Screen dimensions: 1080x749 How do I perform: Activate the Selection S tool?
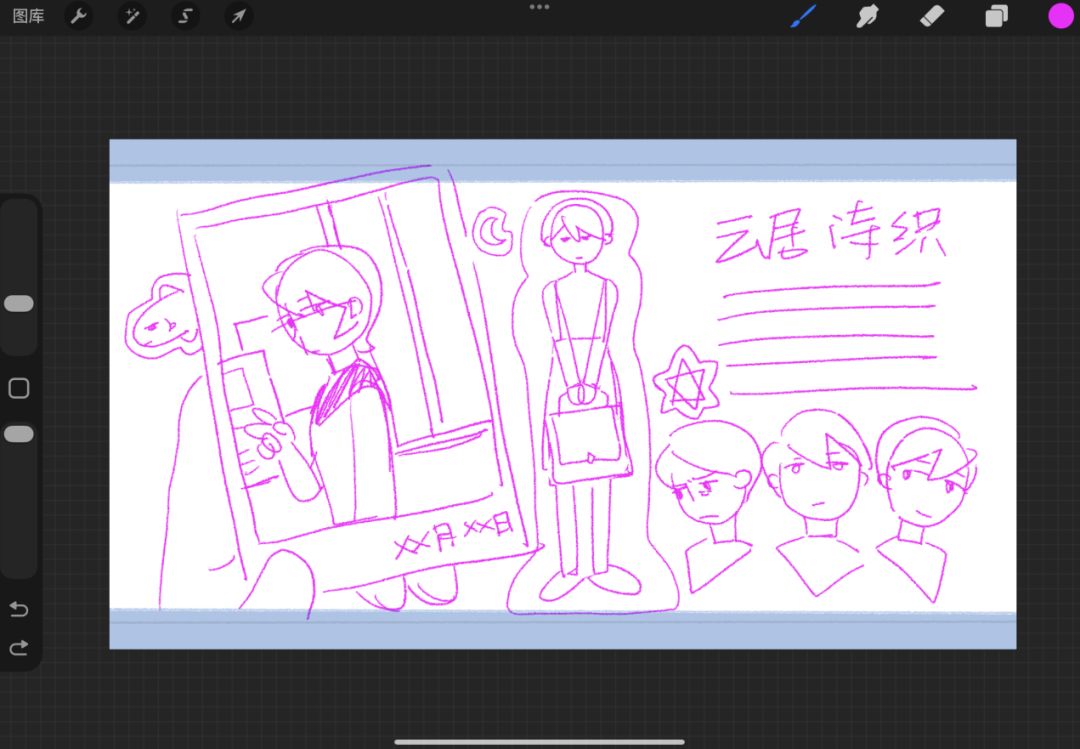185,16
